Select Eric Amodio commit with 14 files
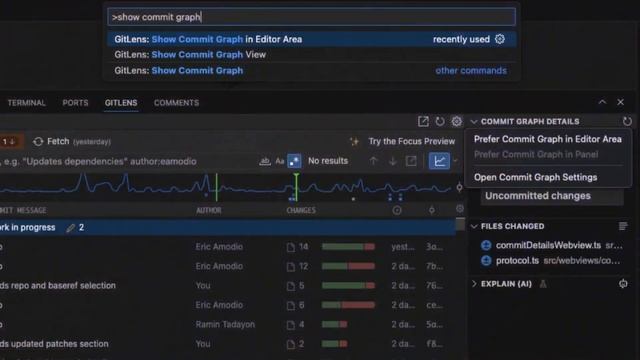Screen dimensions: 640x360 click(x=228, y=247)
